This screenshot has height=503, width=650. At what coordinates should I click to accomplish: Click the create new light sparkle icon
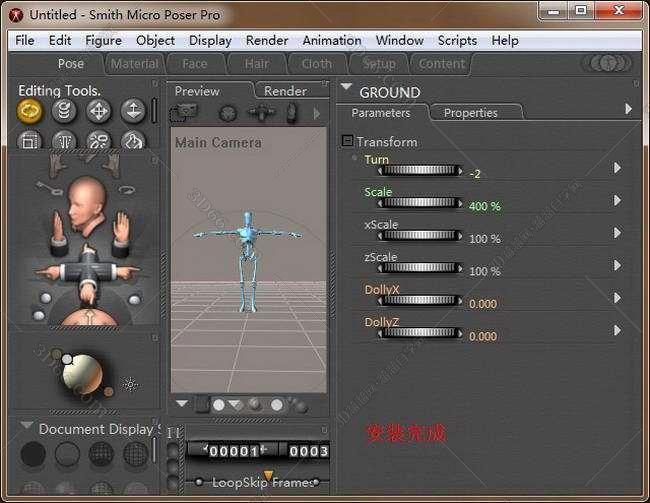coord(130,384)
